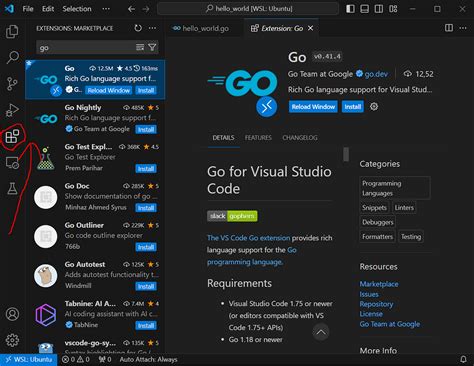Expand the overflow menu ellipsis in menu bar
This screenshot has height=366, width=474.
coord(106,9)
